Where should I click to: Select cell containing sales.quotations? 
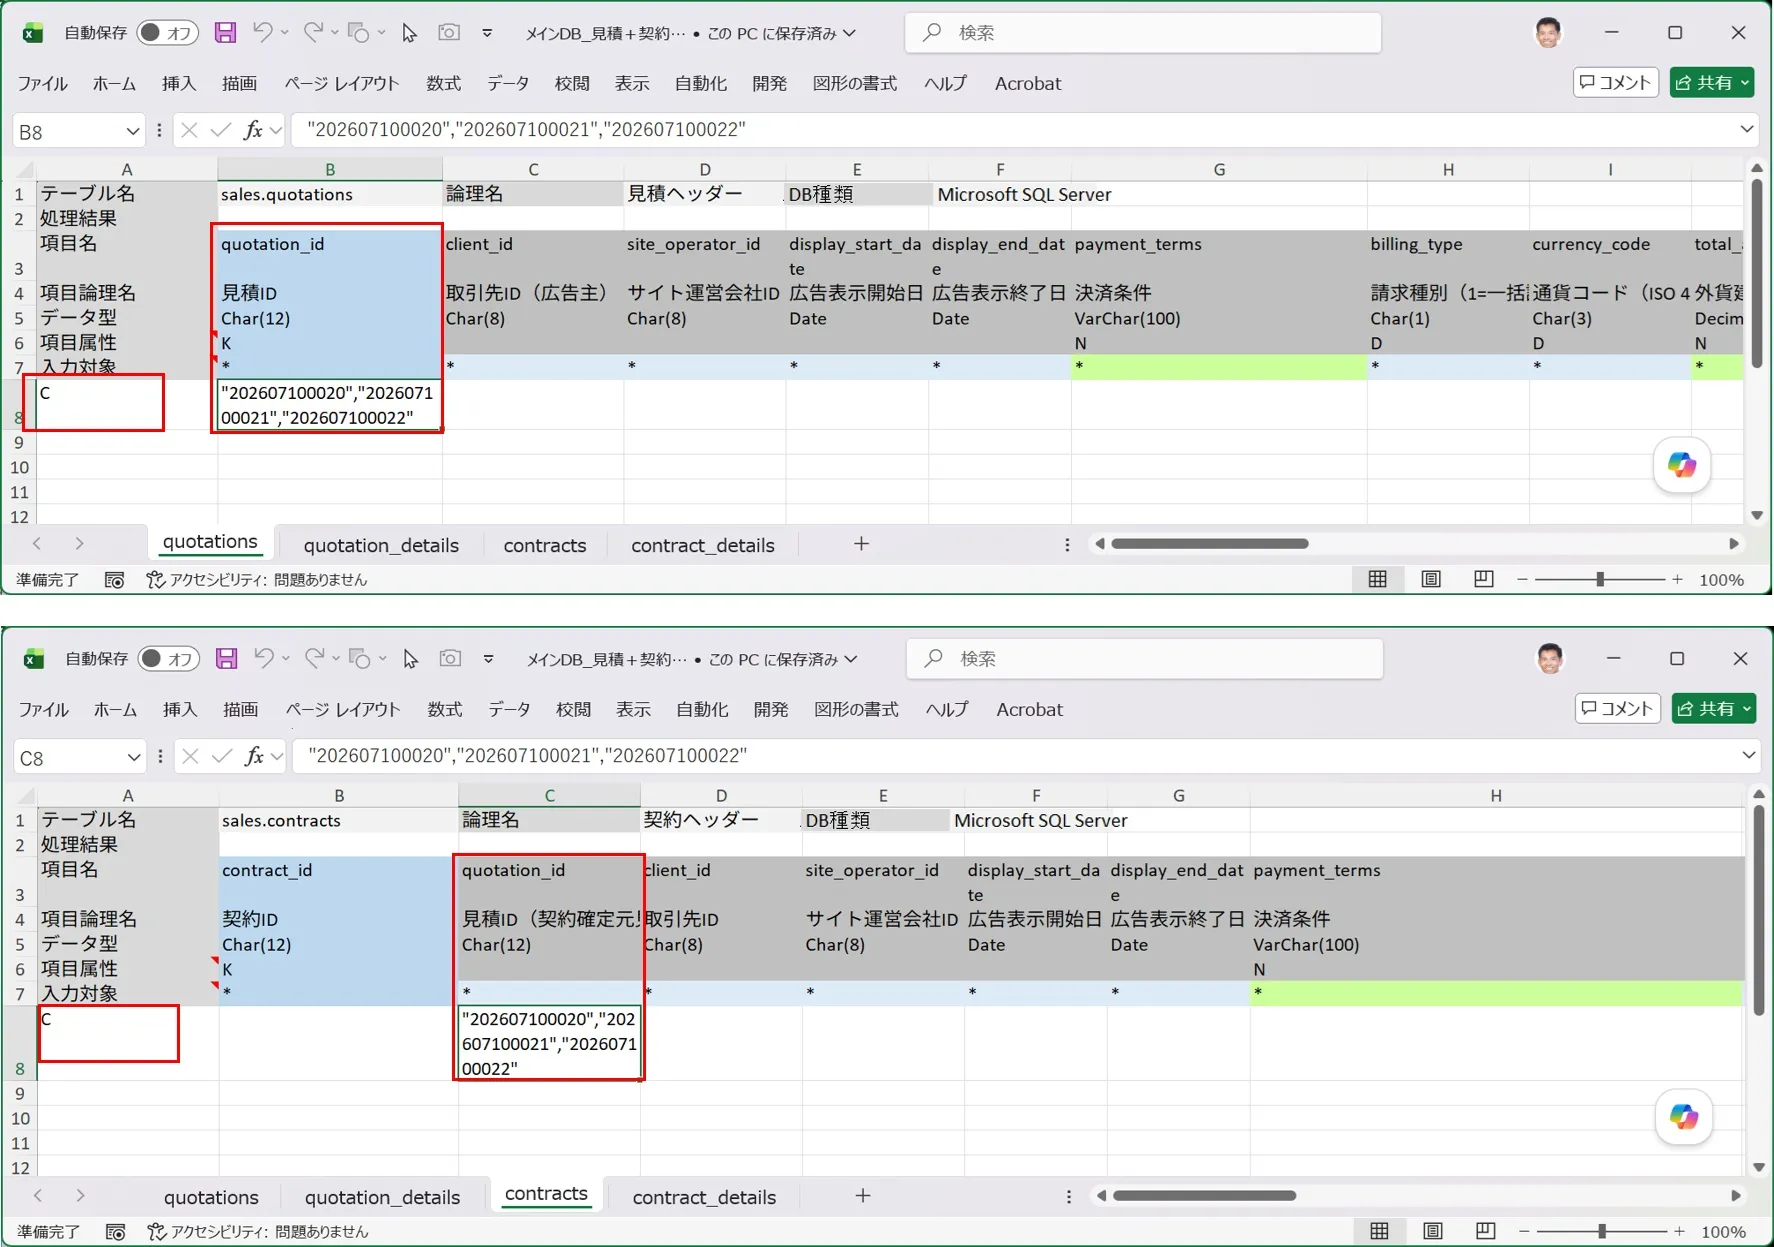tap(330, 194)
